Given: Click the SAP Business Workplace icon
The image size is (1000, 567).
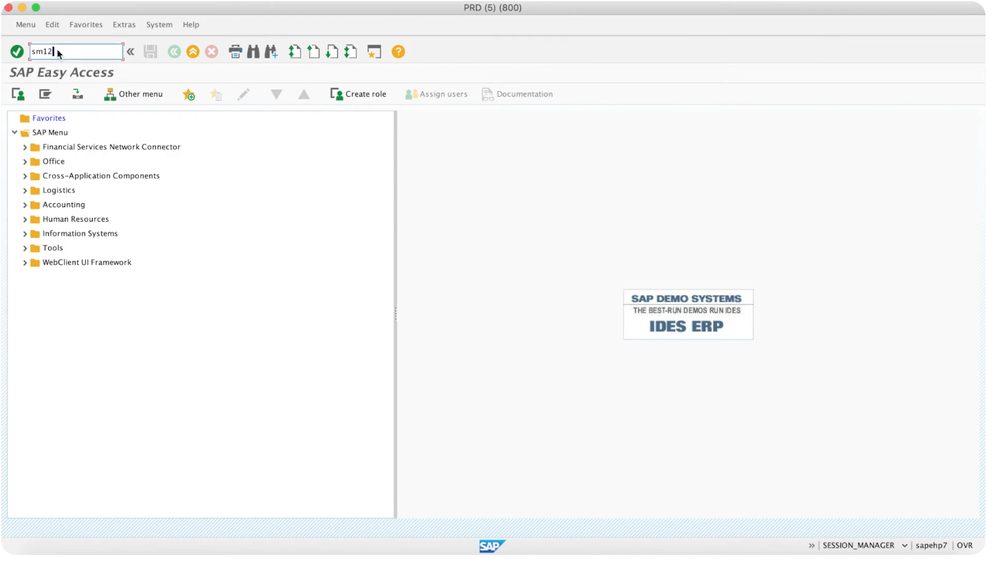Looking at the screenshot, I should pyautogui.click(x=77, y=94).
